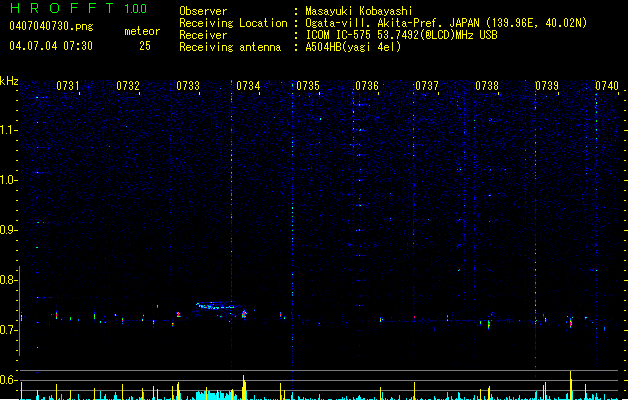Click the 0735 time marker
Image resolution: width=629 pixels, height=400 pixels.
308,86
